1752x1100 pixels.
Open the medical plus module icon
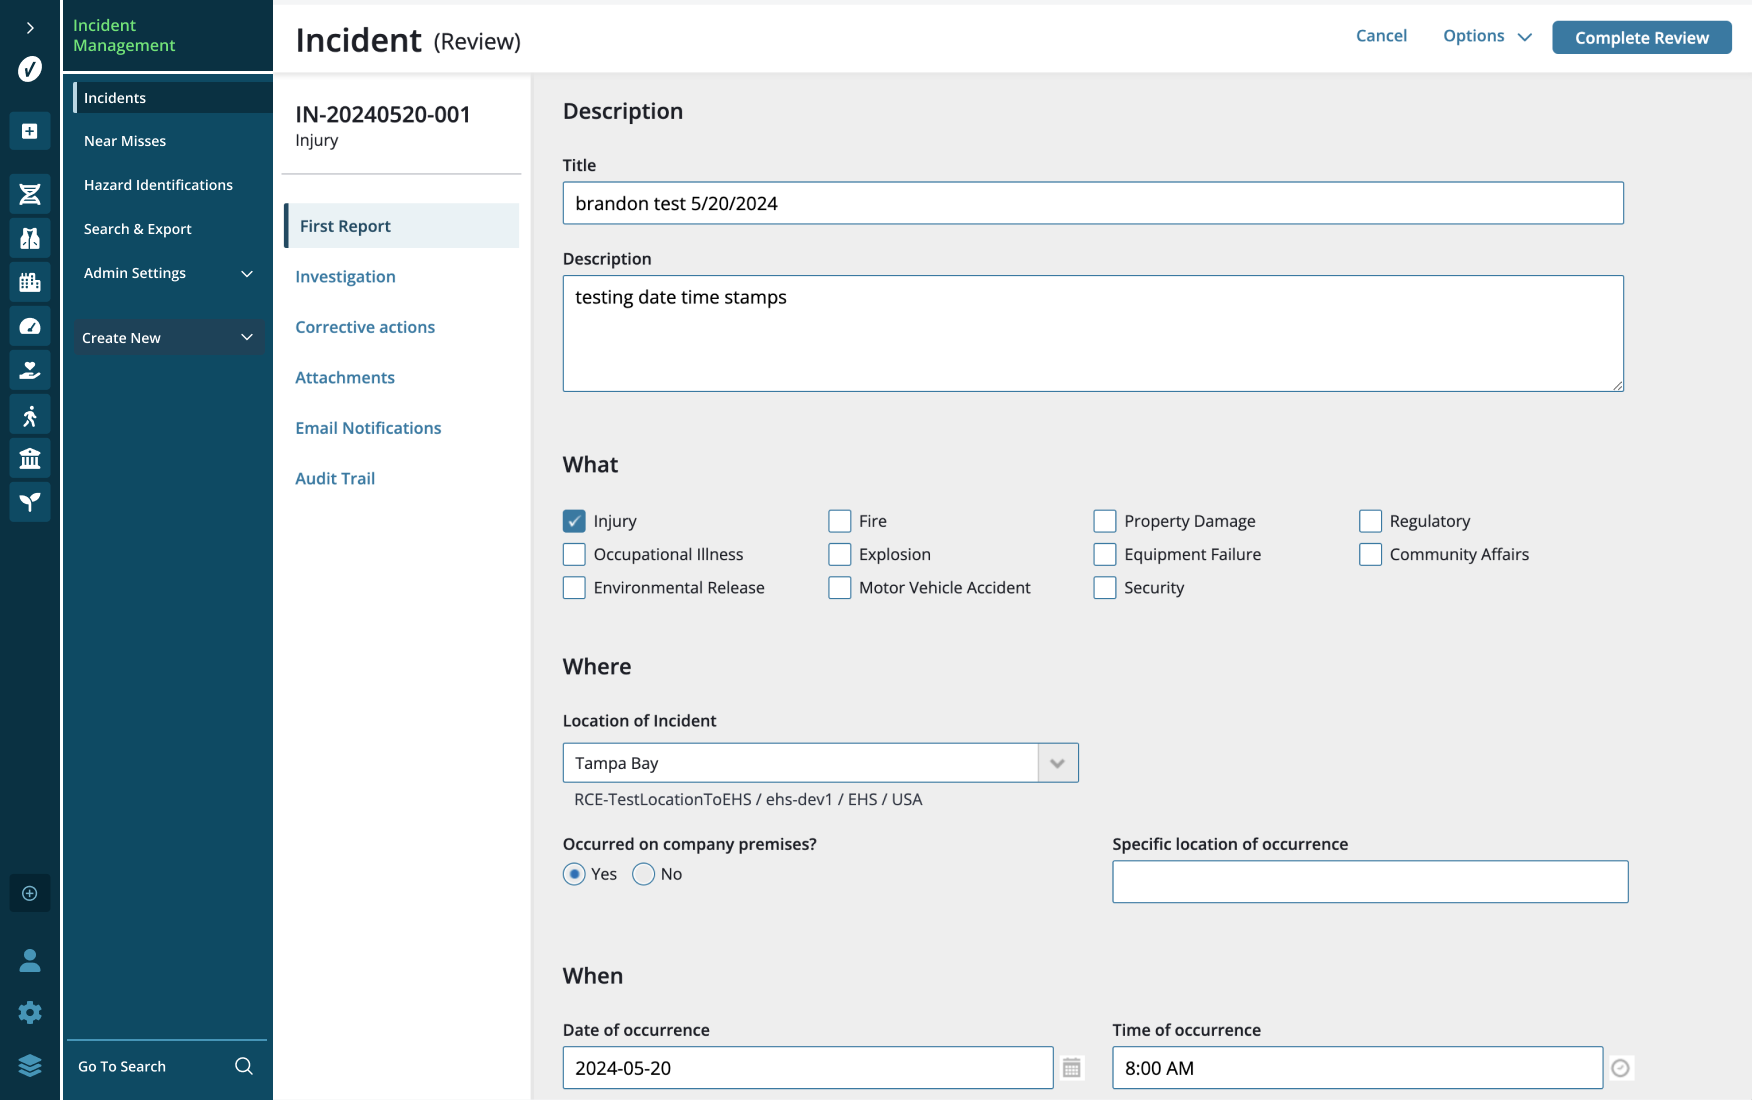30,131
